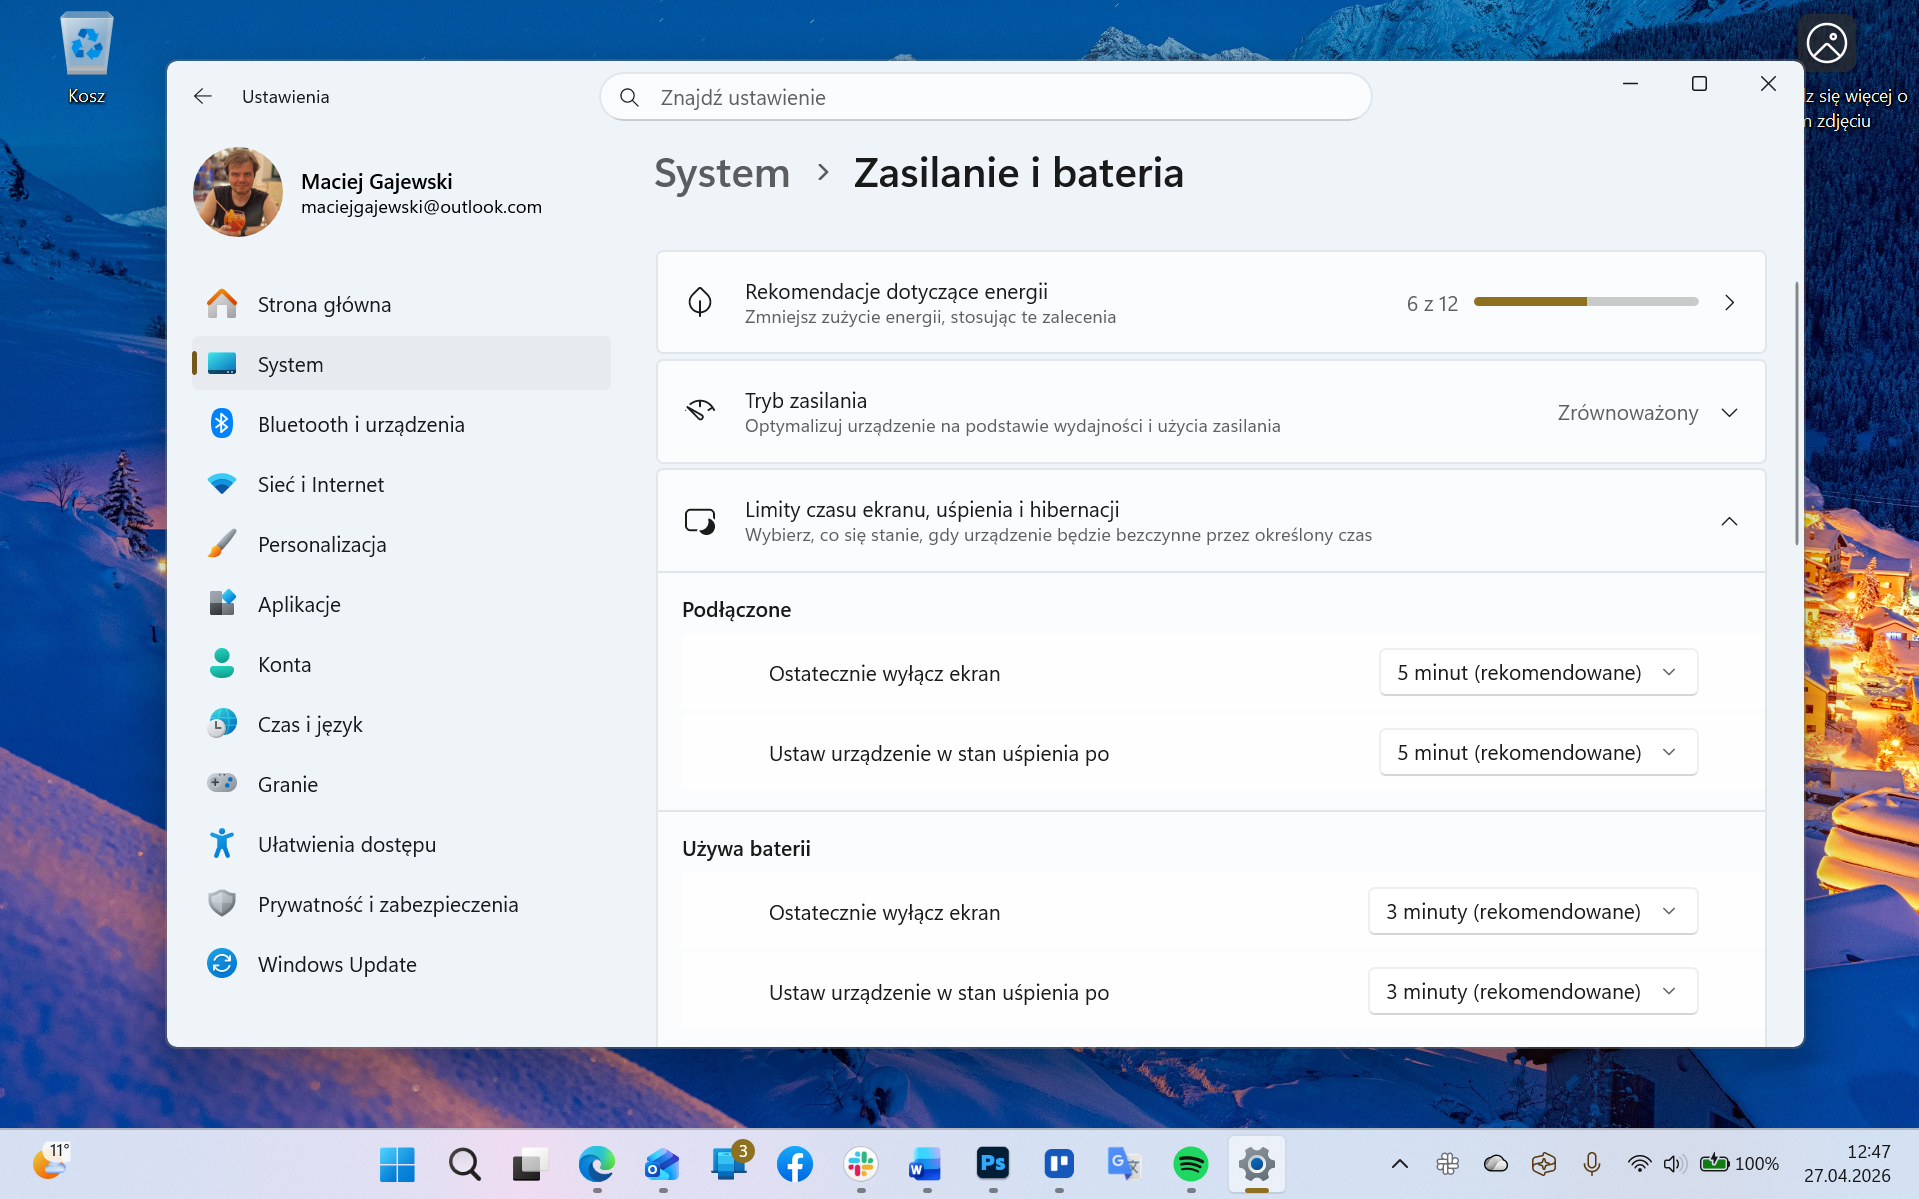Open Spotify from the taskbar

click(x=1190, y=1164)
